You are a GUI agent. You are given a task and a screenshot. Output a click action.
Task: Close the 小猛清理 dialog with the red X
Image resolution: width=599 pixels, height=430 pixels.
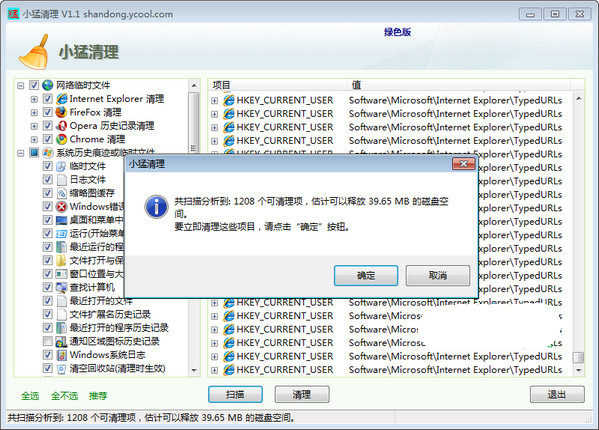click(463, 164)
